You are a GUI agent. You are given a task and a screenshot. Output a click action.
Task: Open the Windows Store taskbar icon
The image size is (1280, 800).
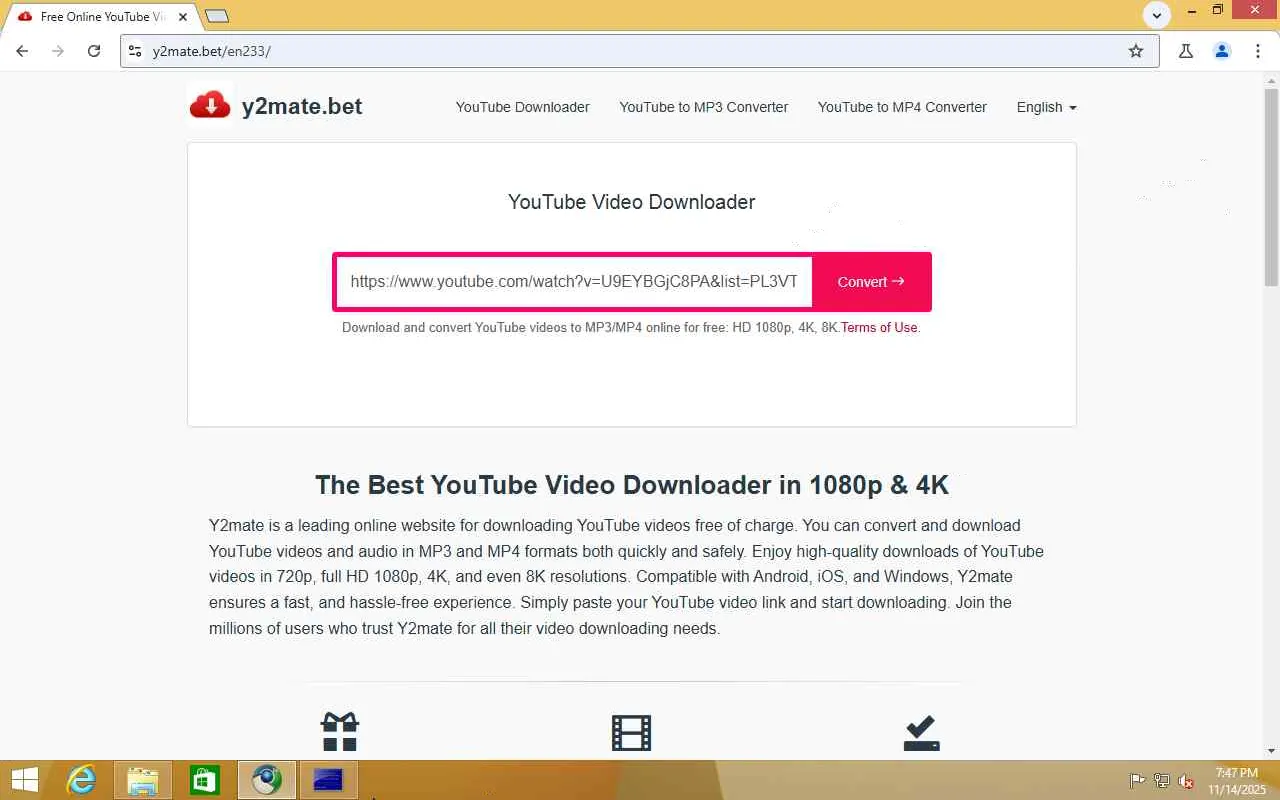tap(205, 780)
